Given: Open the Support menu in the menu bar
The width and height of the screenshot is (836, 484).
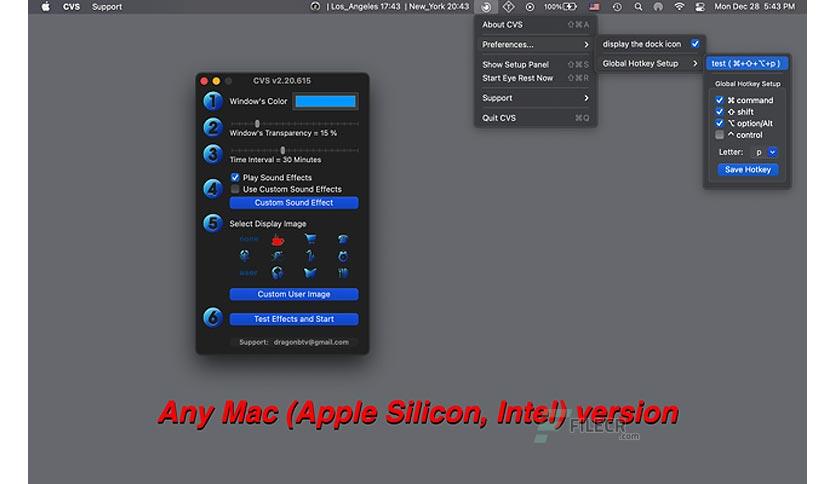Looking at the screenshot, I should pyautogui.click(x=107, y=7).
